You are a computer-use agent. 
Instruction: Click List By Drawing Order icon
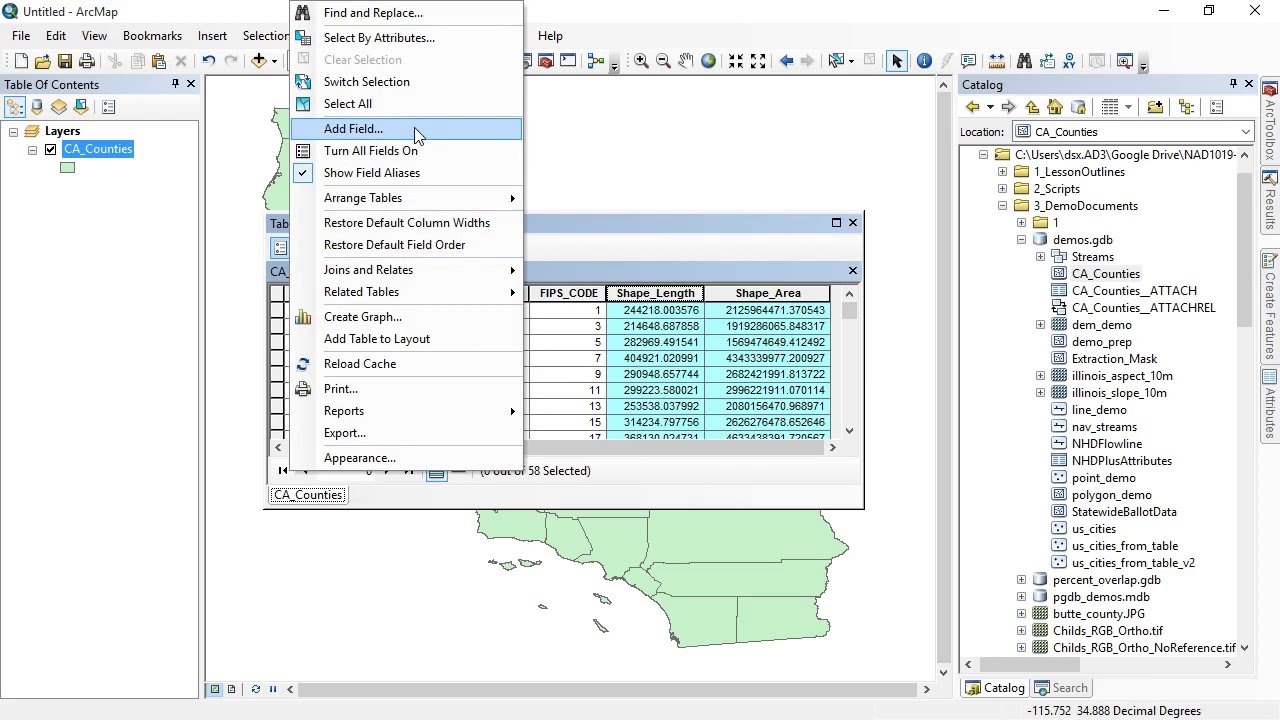(16, 107)
